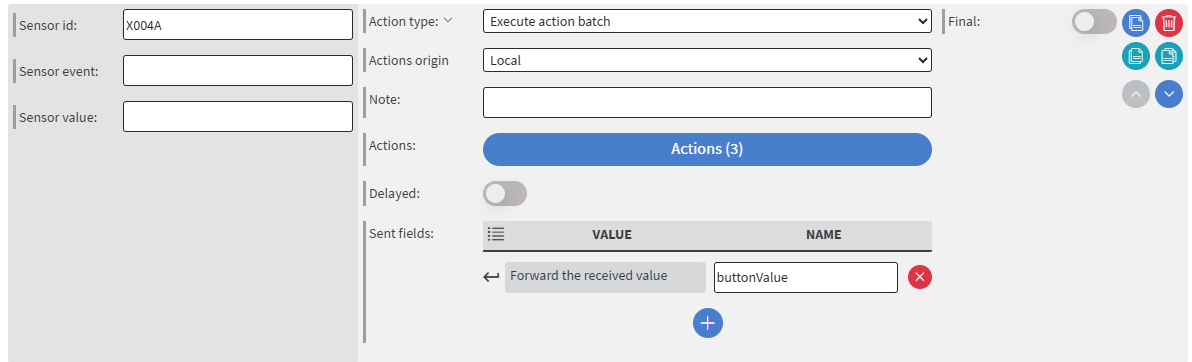This screenshot has width=1192, height=362.
Task: Click the right teal paste icon
Action: tap(1169, 56)
